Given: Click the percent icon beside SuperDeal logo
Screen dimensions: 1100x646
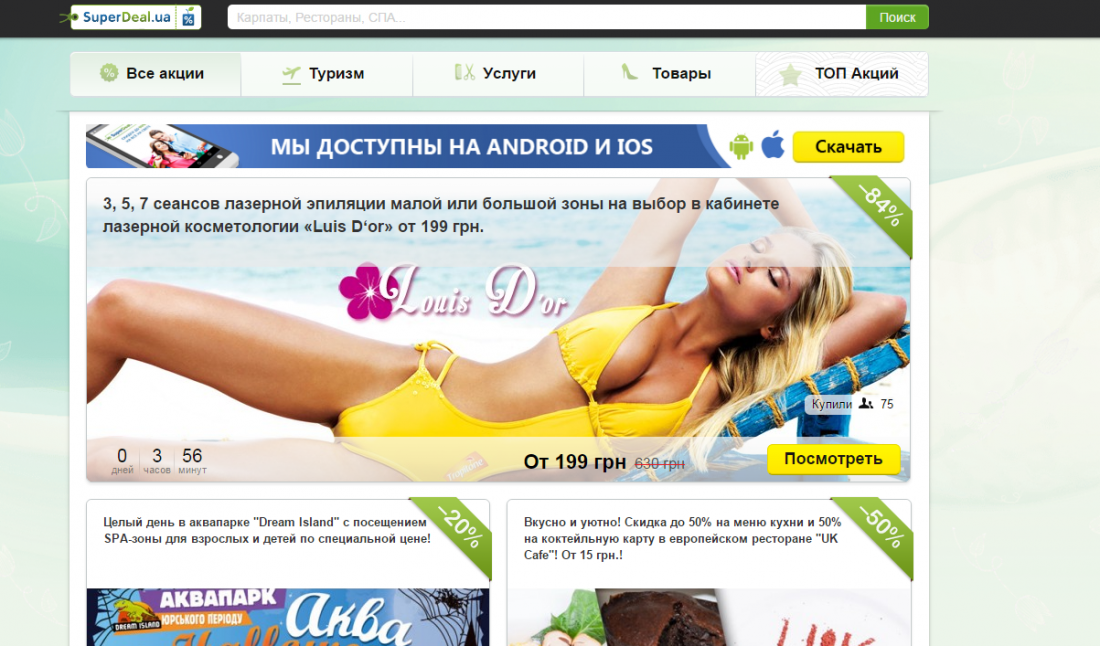Looking at the screenshot, I should tap(189, 17).
